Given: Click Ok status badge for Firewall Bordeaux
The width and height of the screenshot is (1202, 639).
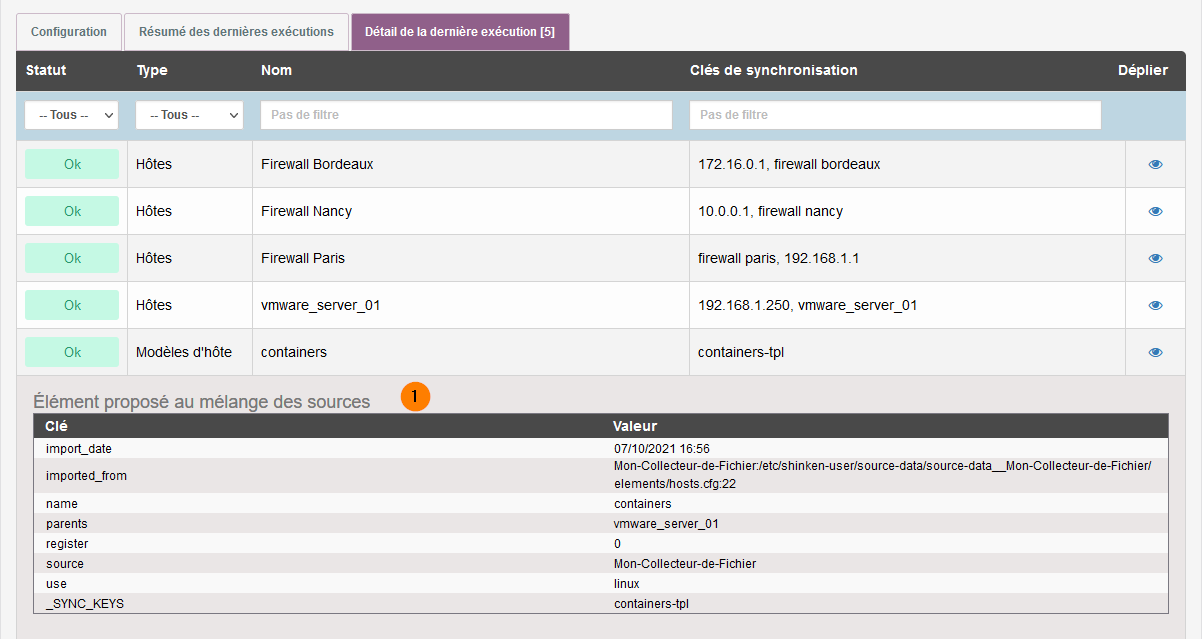Looking at the screenshot, I should (72, 165).
